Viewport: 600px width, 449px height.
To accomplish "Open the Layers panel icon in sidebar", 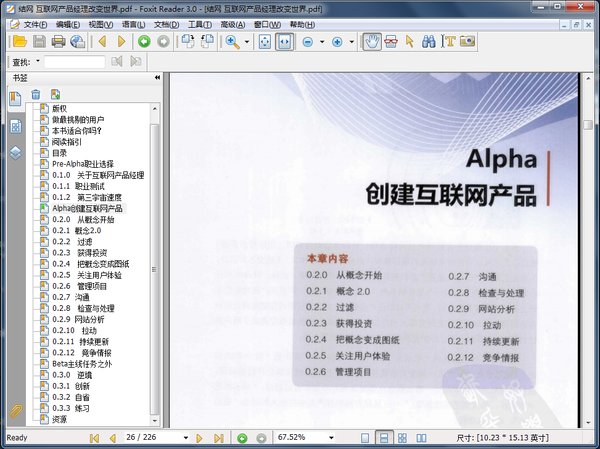I will [15, 152].
